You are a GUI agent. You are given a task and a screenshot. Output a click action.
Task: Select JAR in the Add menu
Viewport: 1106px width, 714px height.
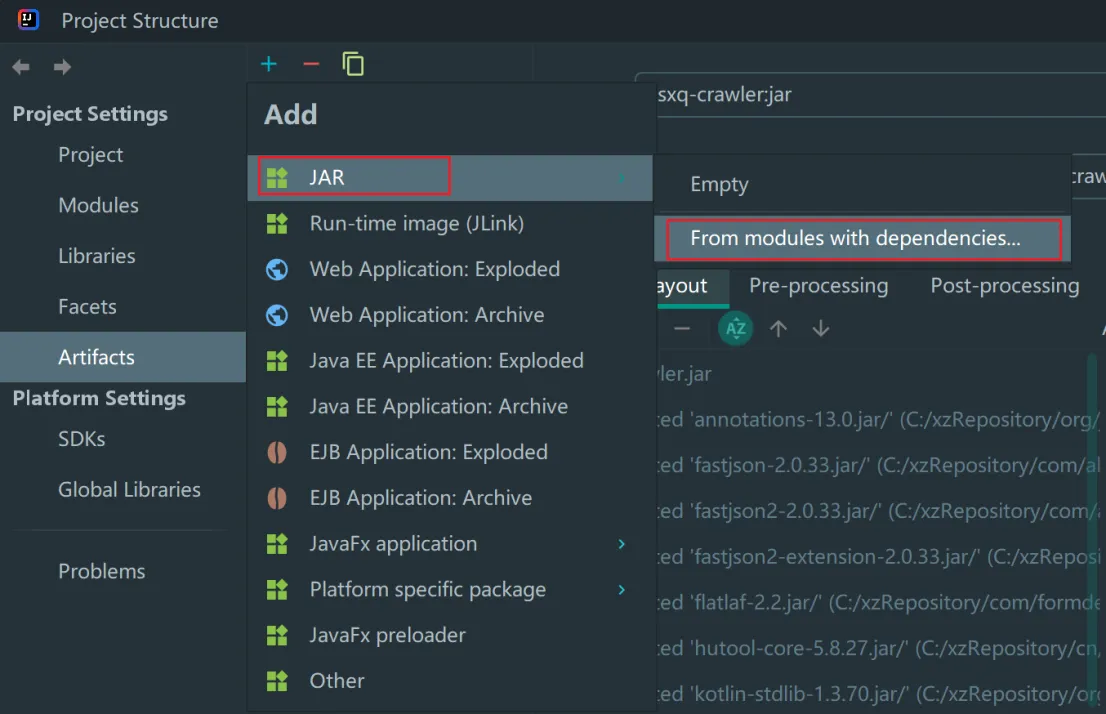[x=450, y=178]
